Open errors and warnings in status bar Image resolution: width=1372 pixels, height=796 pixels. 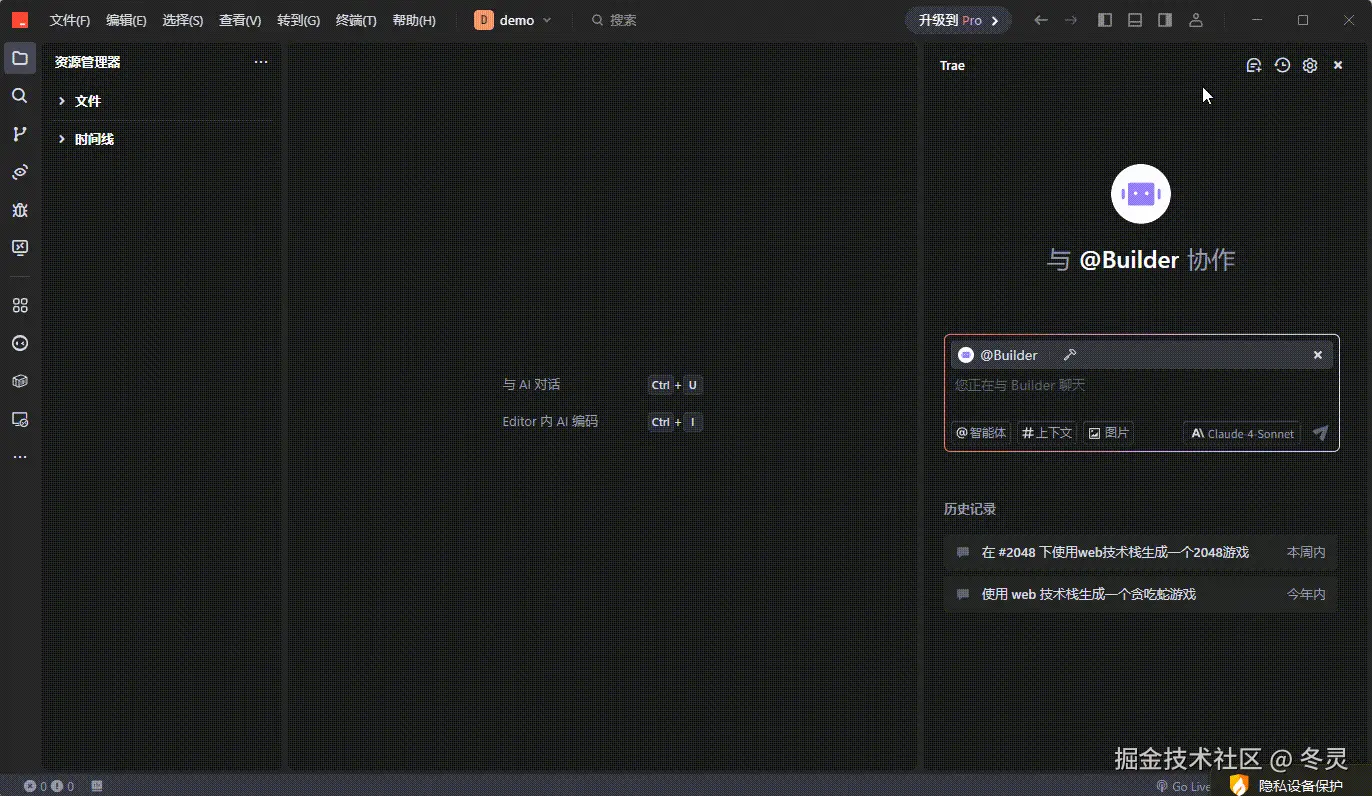(48, 787)
